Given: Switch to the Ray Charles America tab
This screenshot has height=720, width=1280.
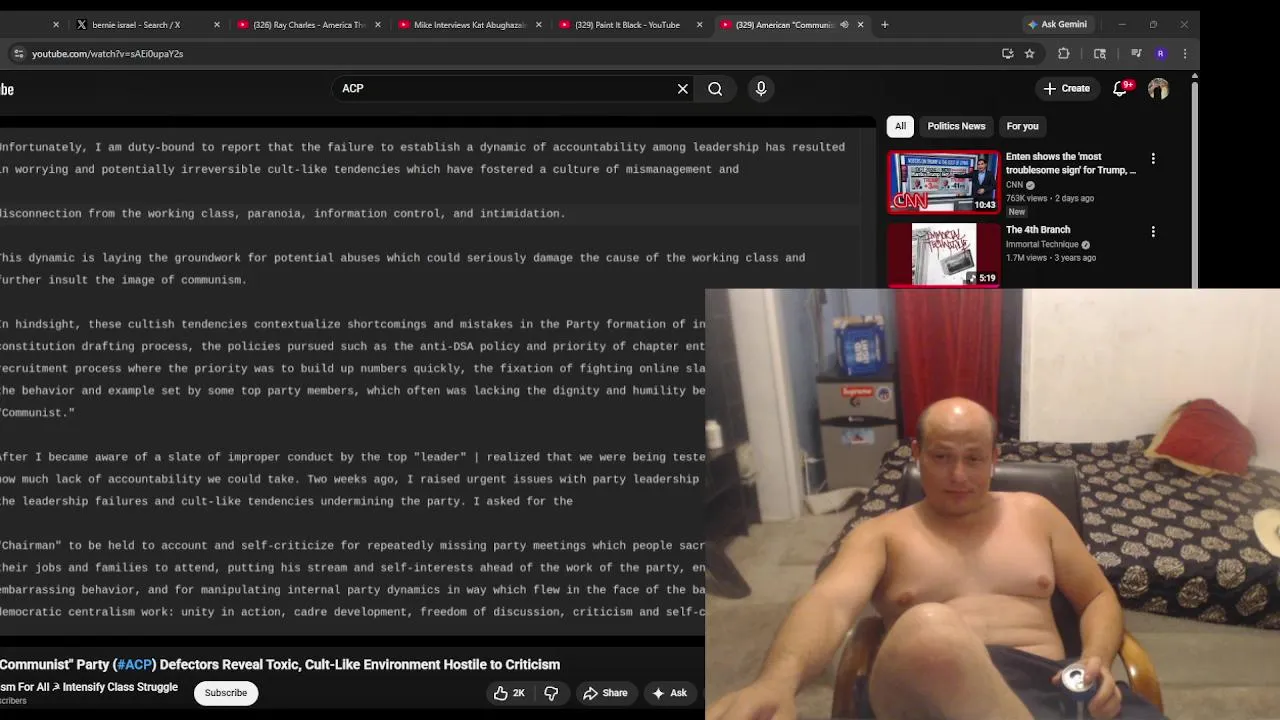Looking at the screenshot, I should coord(308,25).
